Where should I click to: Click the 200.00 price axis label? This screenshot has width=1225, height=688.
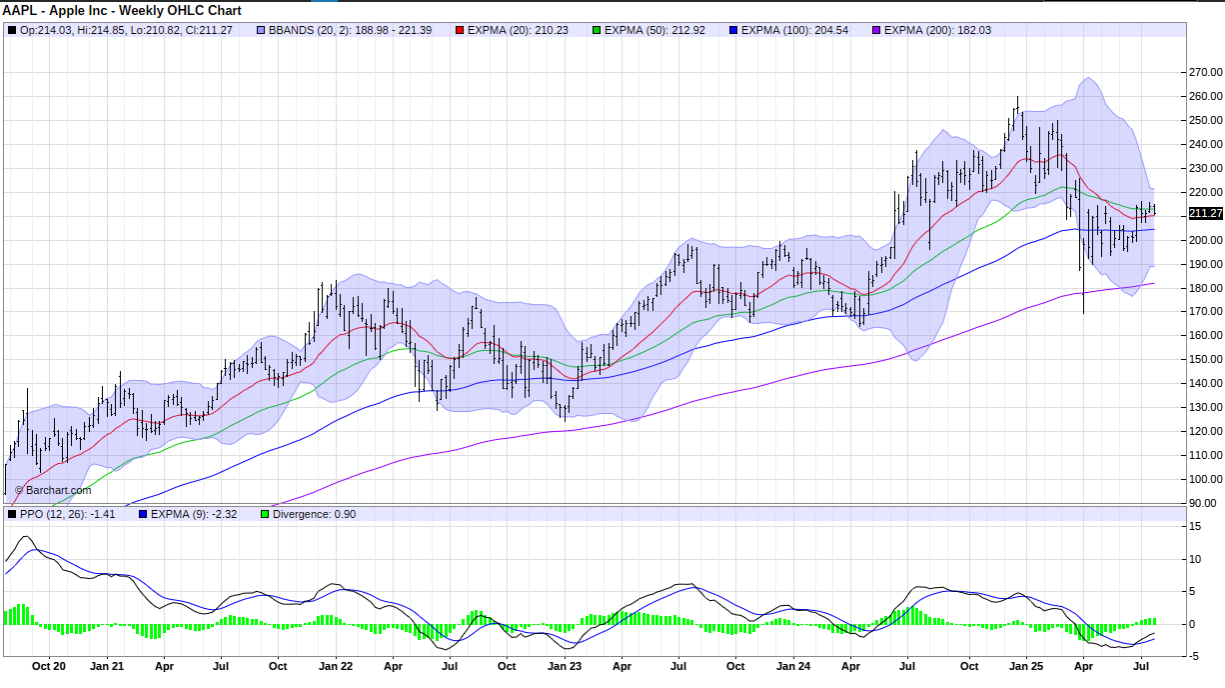(x=1207, y=240)
